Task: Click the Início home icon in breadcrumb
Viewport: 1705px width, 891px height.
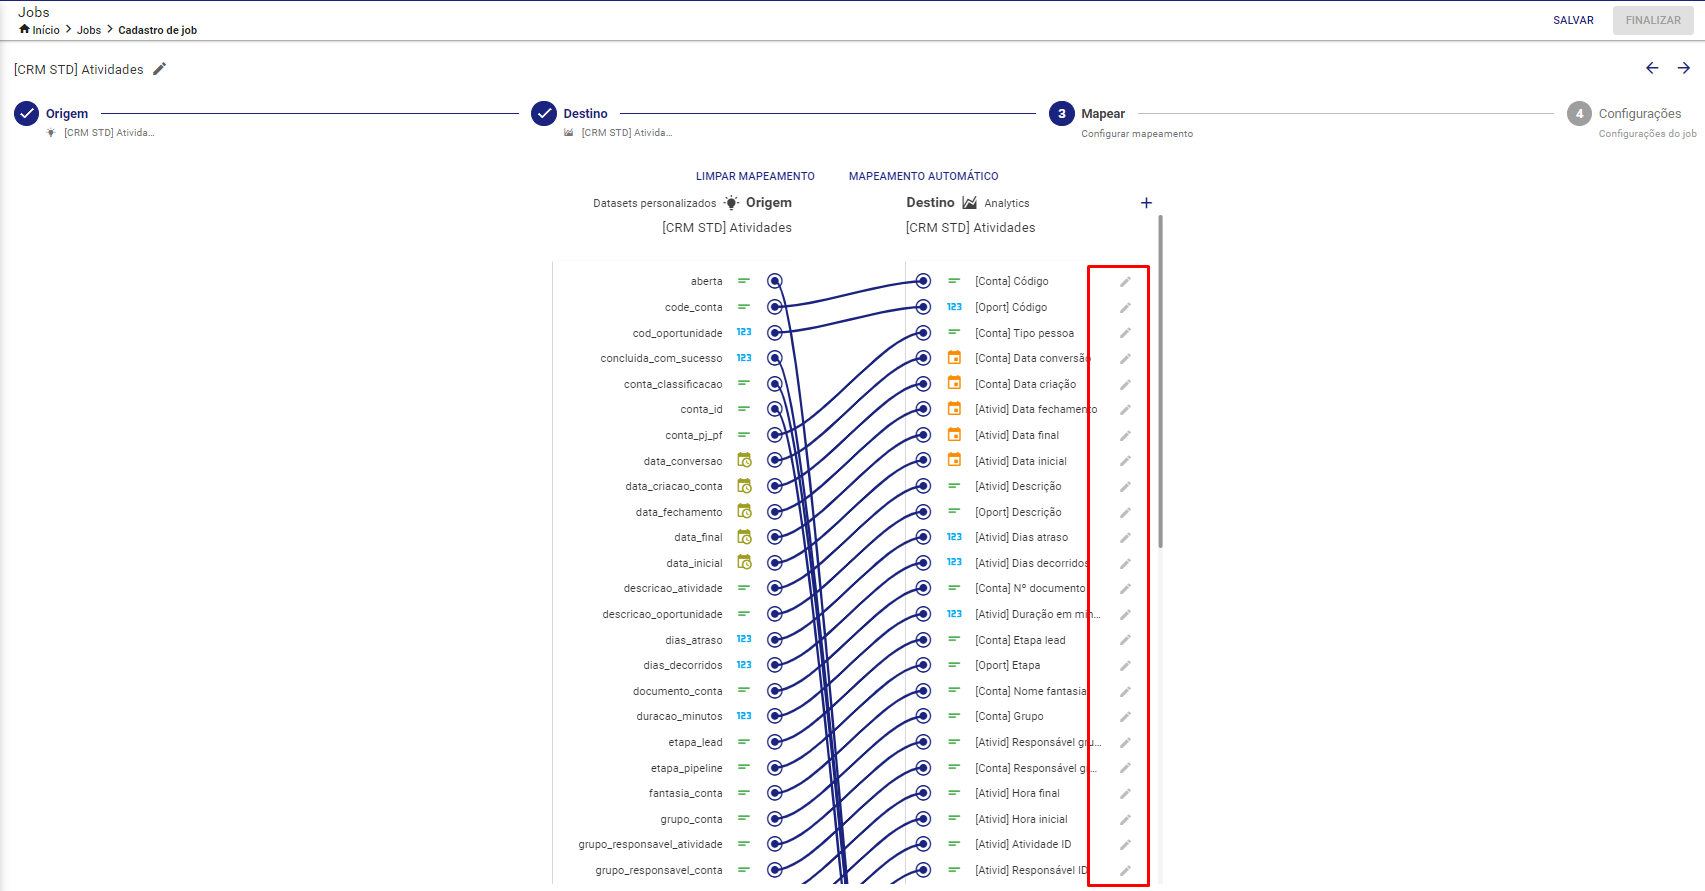Action: (24, 29)
